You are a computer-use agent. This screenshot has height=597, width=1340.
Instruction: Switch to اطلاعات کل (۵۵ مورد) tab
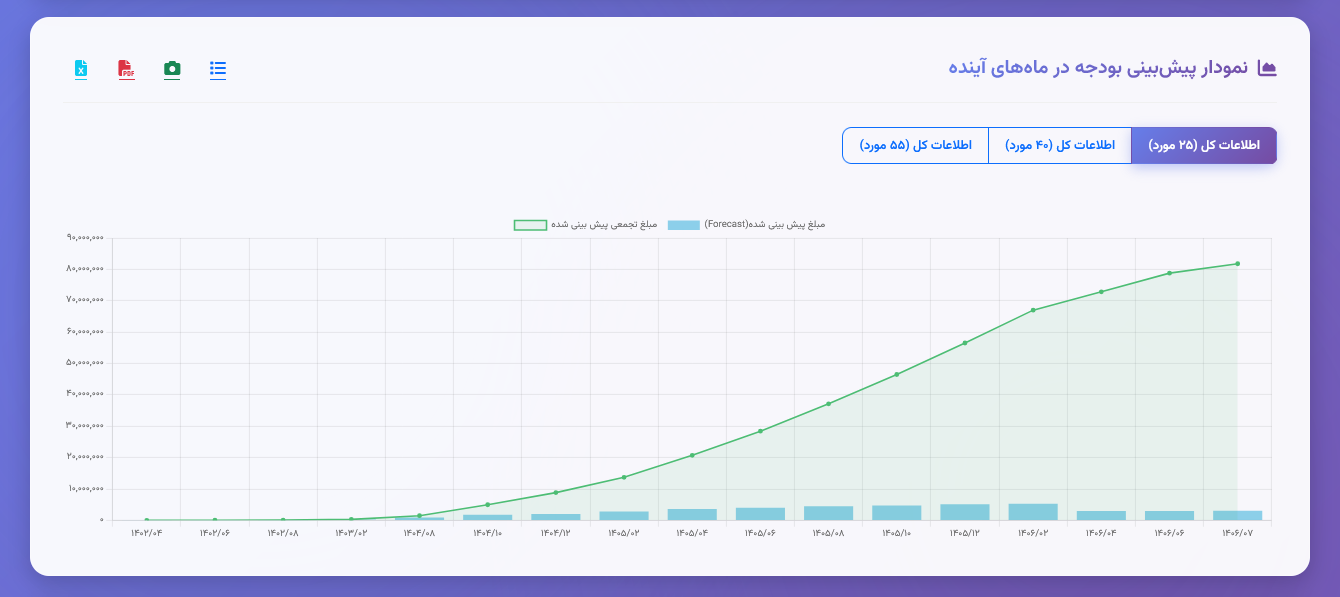915,145
